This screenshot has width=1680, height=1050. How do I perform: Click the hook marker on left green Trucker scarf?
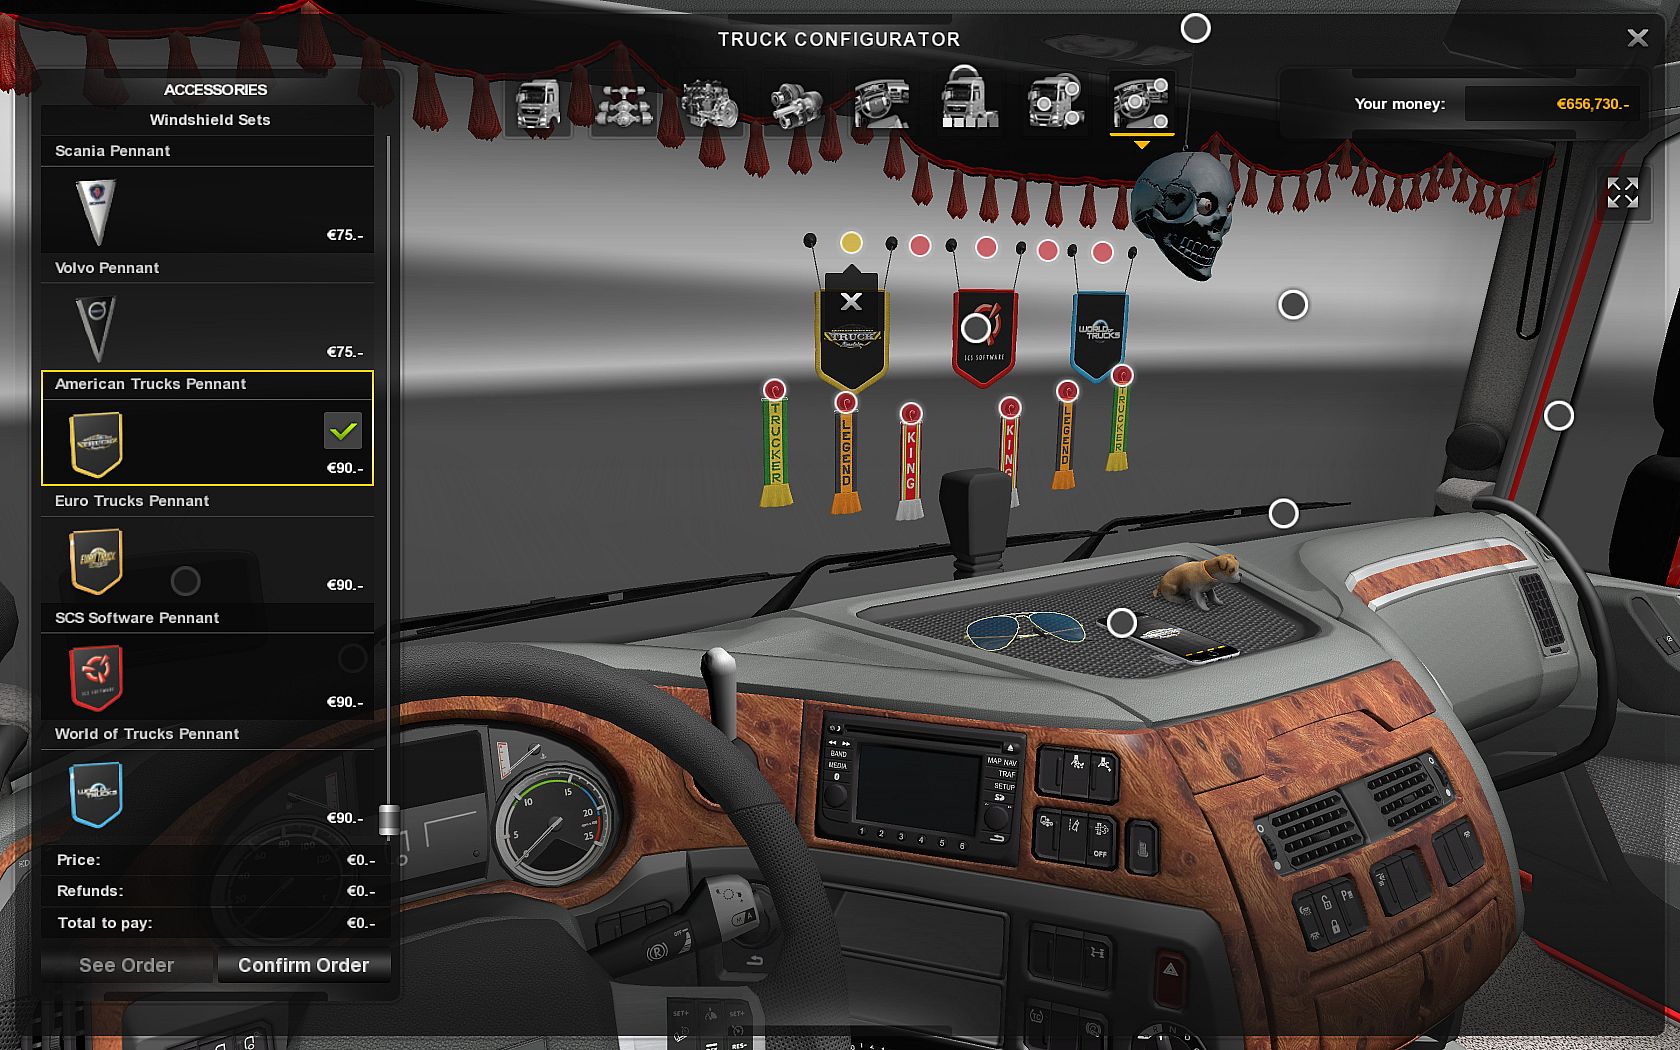(774, 389)
